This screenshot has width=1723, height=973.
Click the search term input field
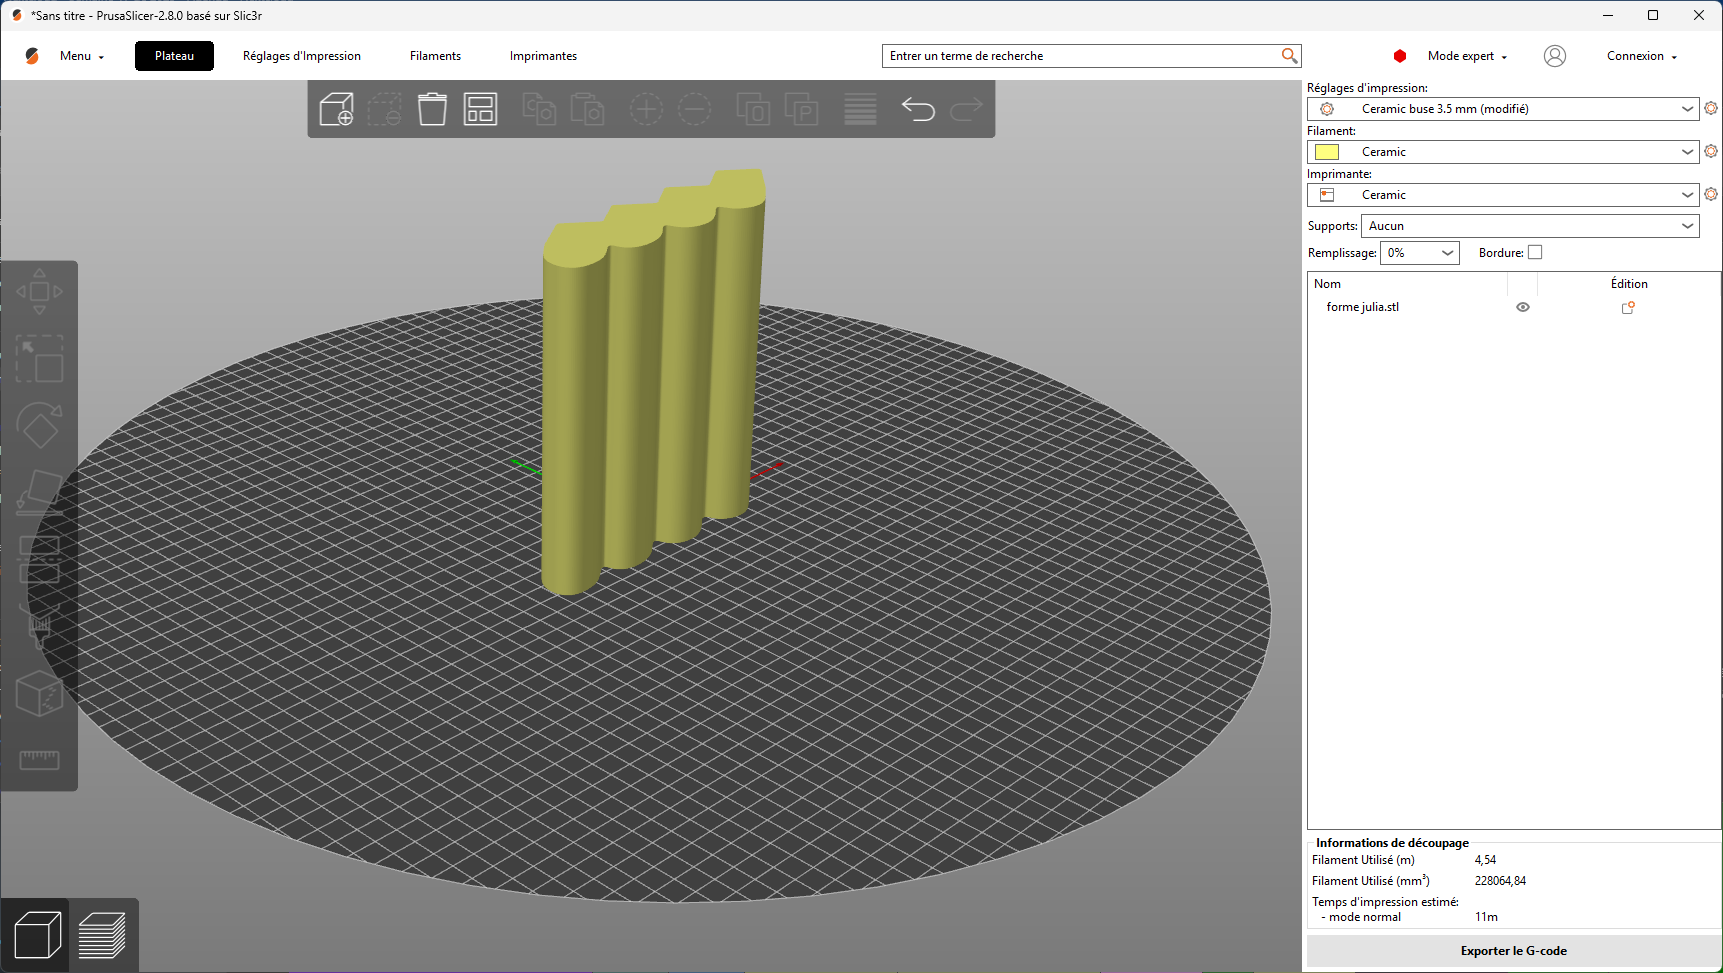(1080, 56)
